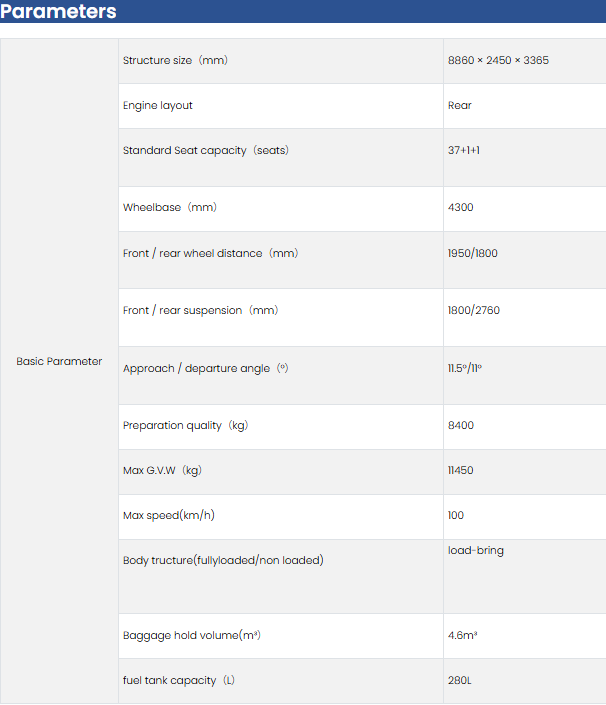Select the 37+1+1 seats value
Image resolution: width=606 pixels, height=705 pixels.
coord(464,150)
